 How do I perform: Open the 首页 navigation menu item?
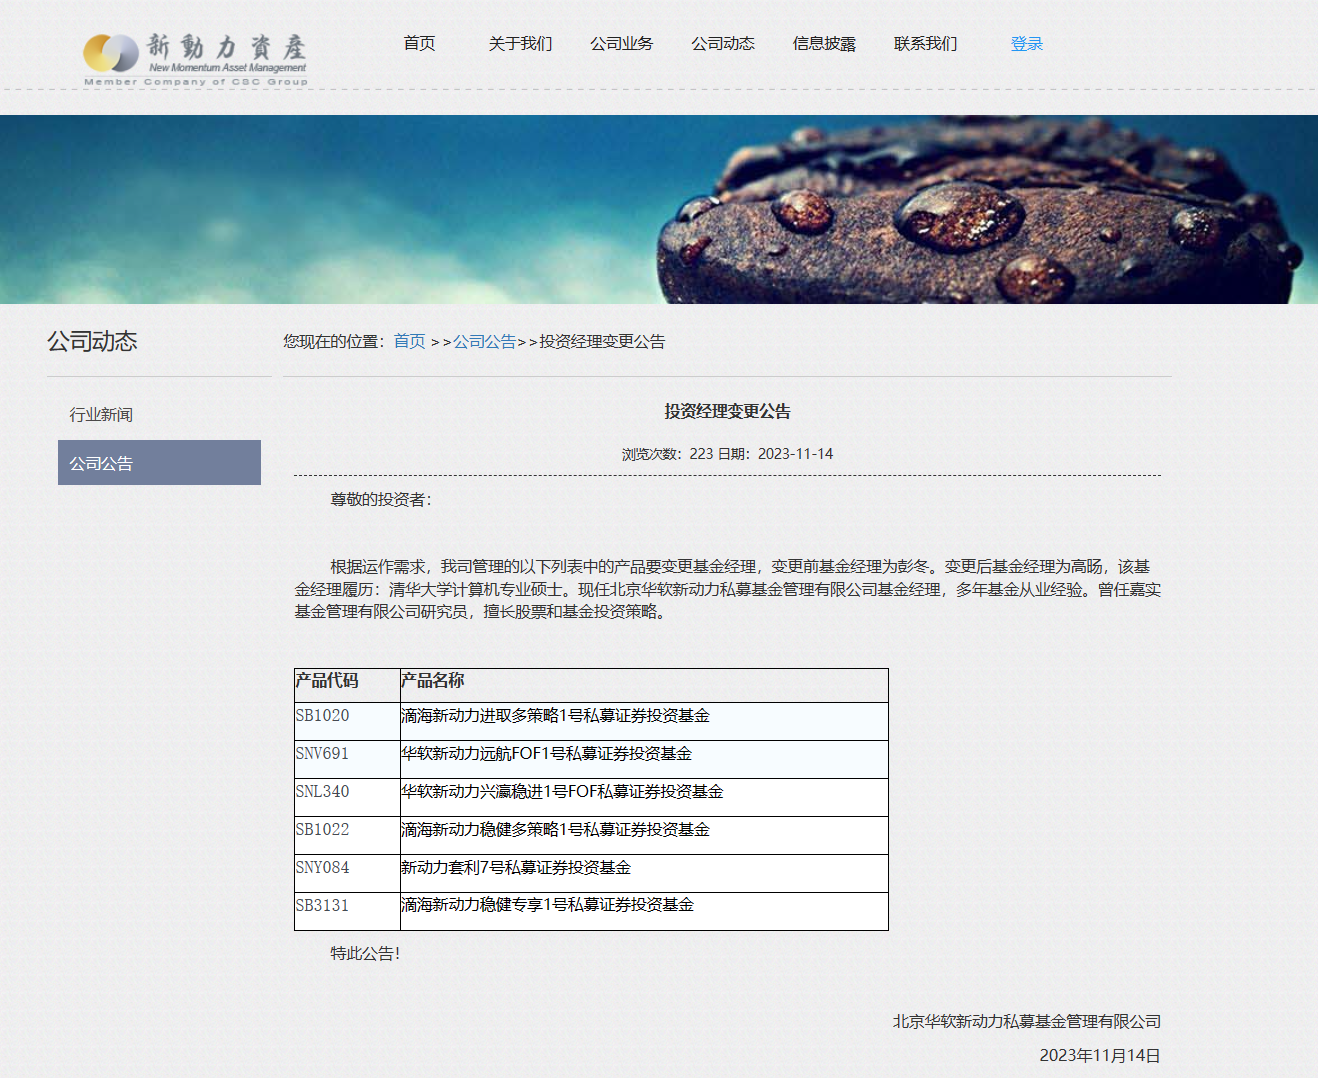point(419,44)
